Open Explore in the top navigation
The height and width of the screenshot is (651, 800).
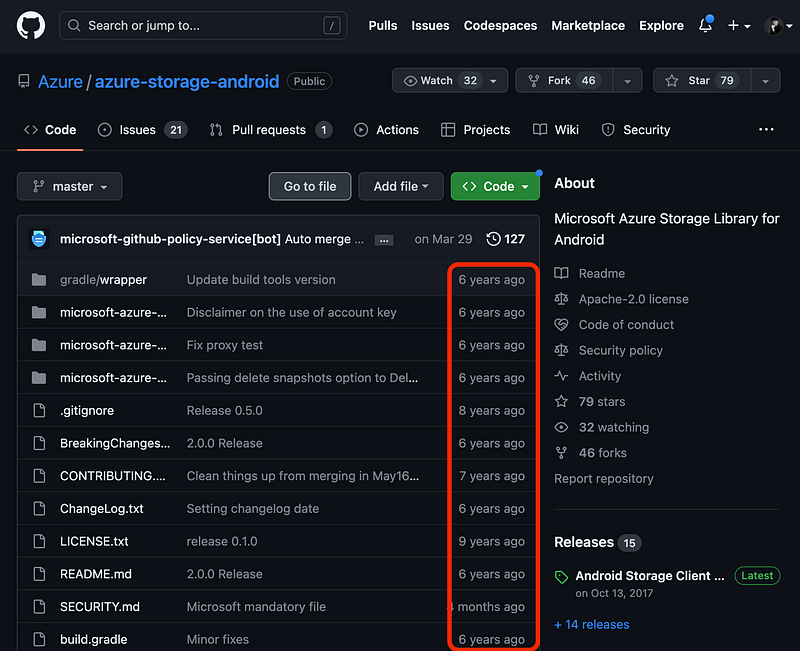[x=661, y=26]
